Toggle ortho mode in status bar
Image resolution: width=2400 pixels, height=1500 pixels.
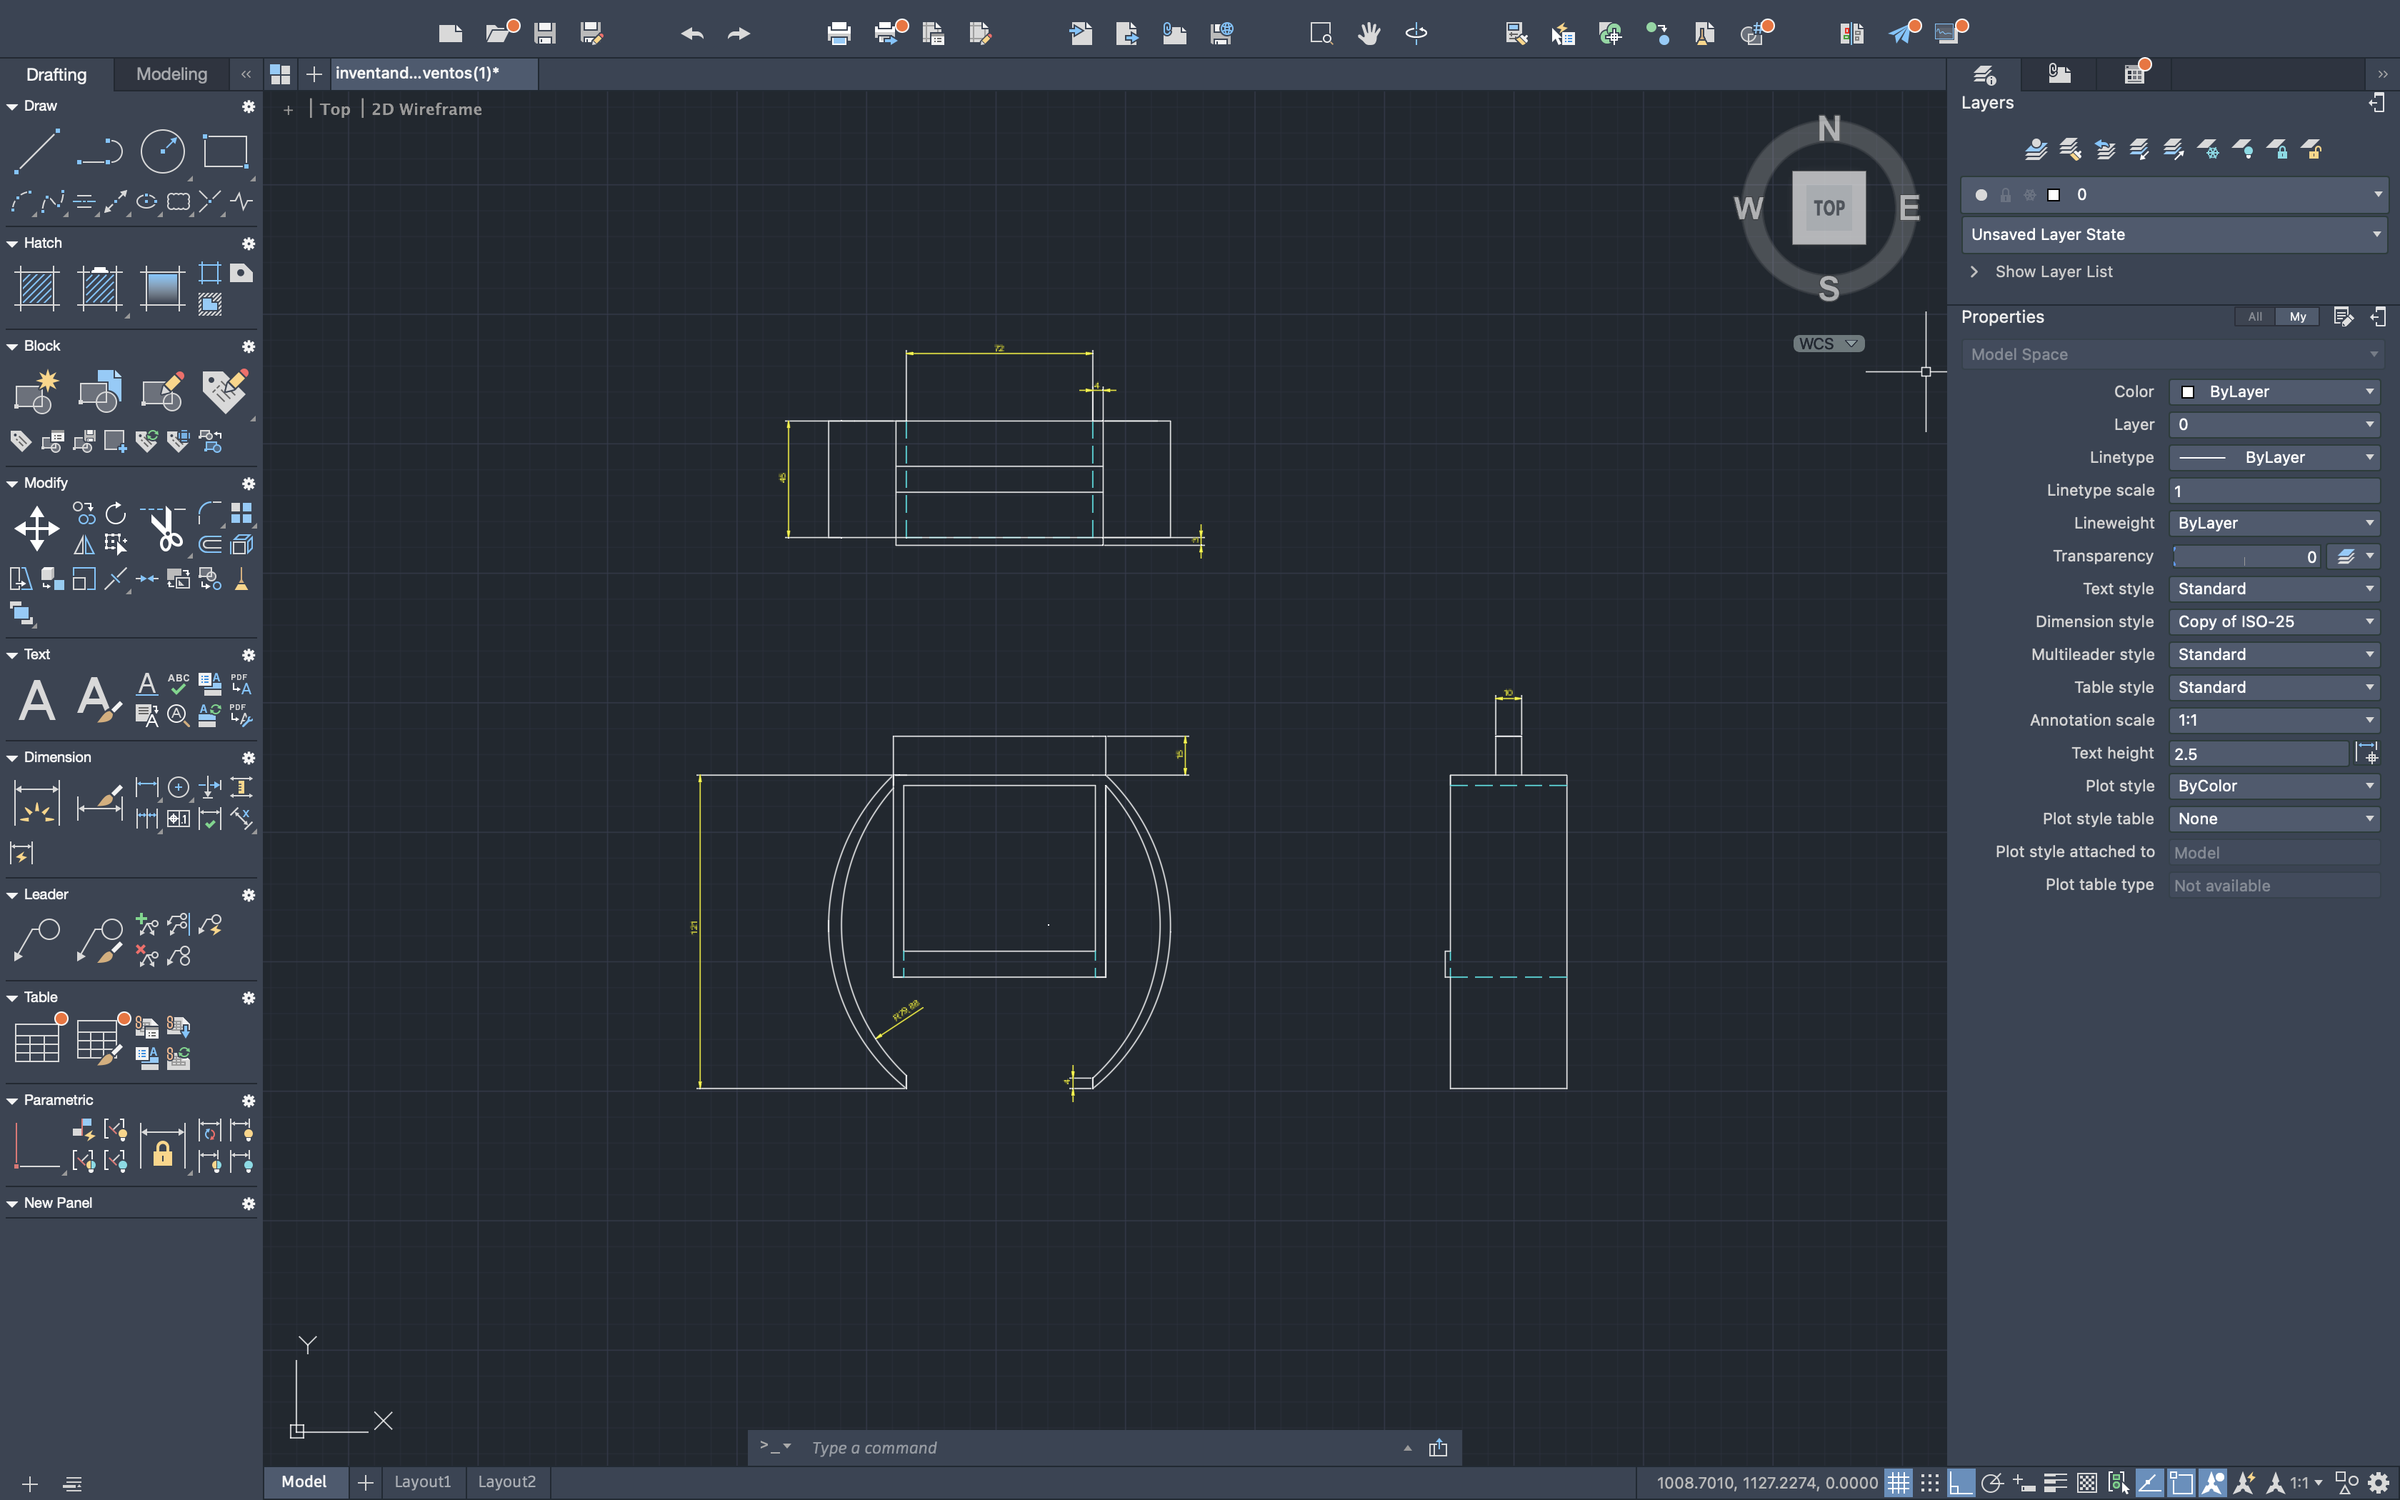coord(1961,1482)
